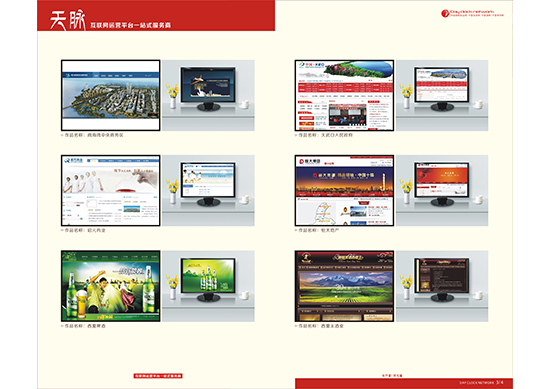Click the caption under the beer advertisement screenshot
This screenshot has width=550, height=389.
tap(83, 326)
